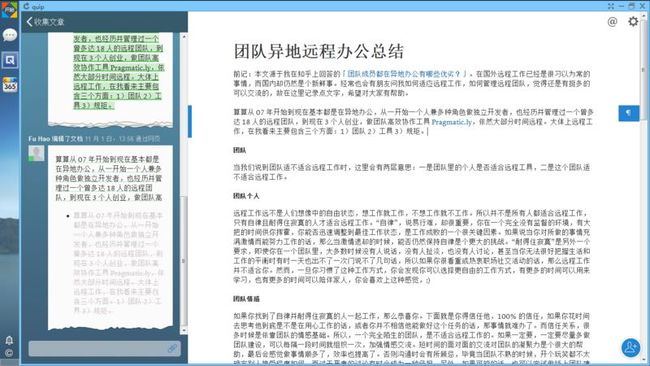Image resolution: width=650 pixels, height=366 pixels.
Task: Open the colorful logo icon atop the sidebar
Action: tap(9, 10)
